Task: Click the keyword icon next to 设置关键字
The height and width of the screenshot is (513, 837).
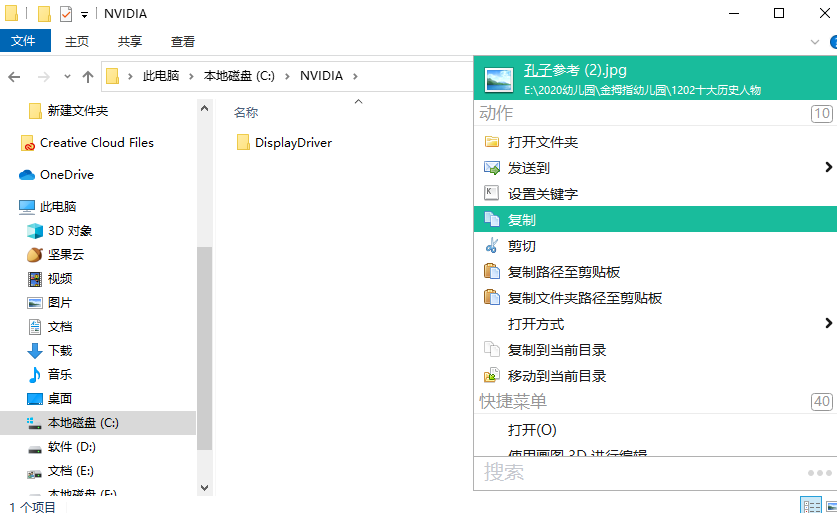Action: [x=491, y=194]
